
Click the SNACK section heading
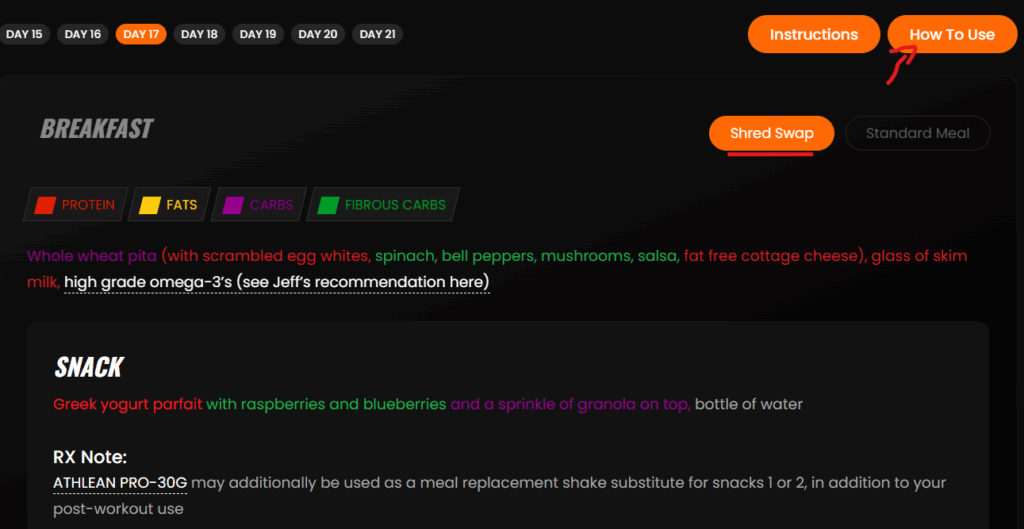coord(88,368)
